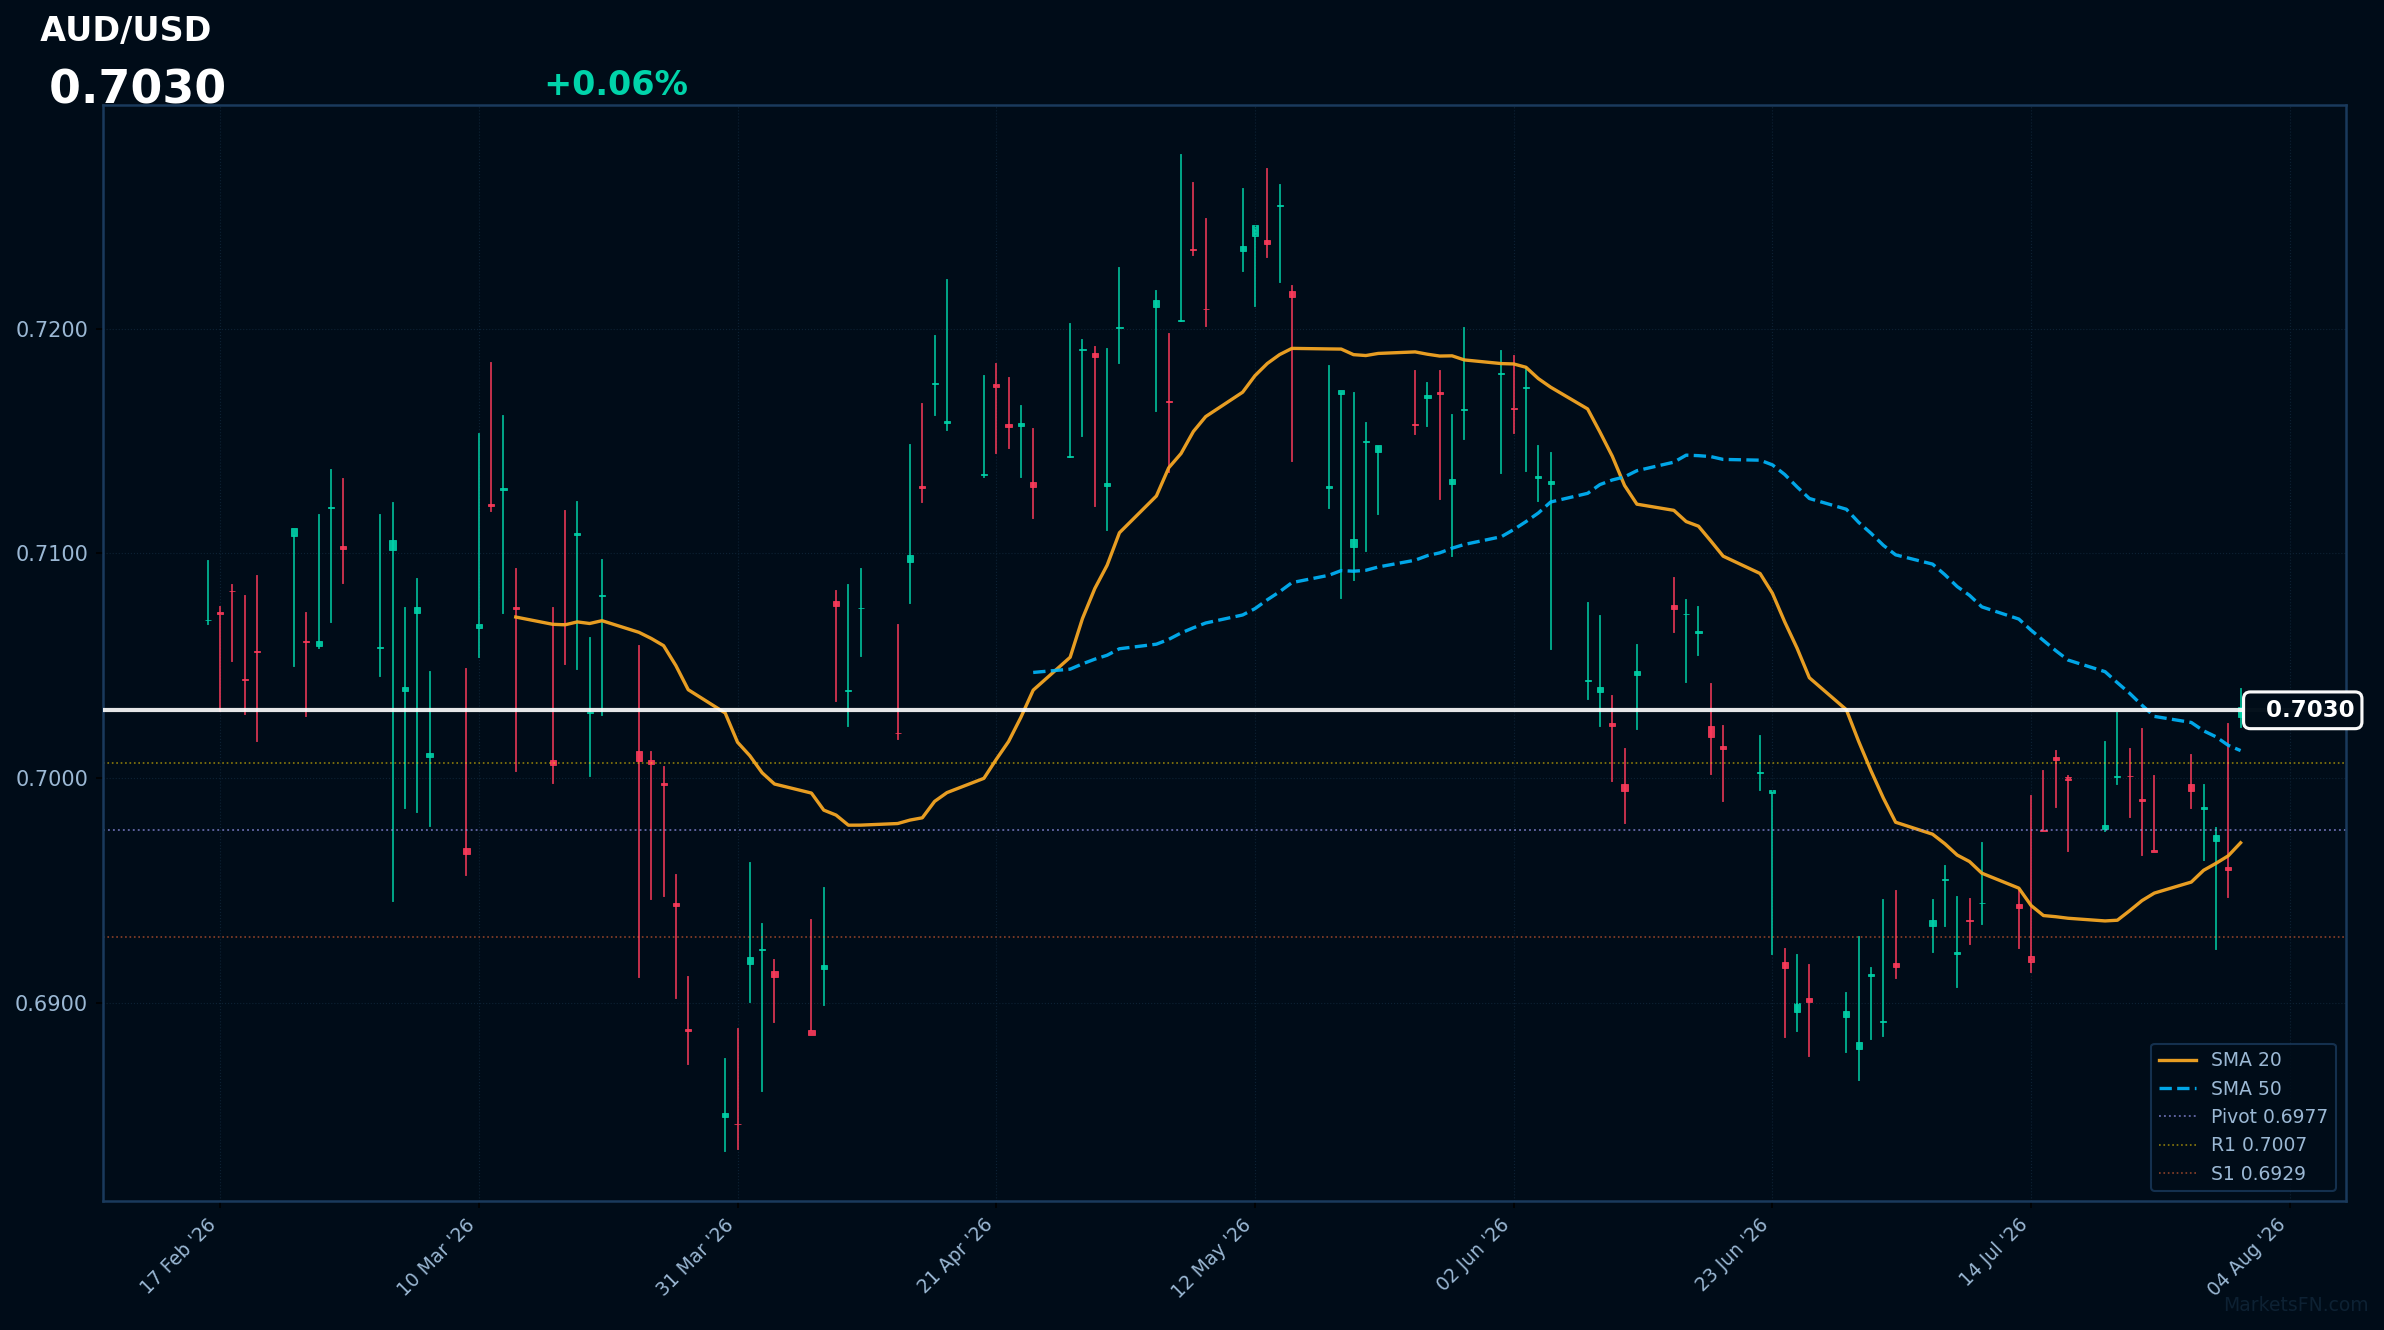Click the 0.6900 y-axis label
2384x1330 pixels.
click(x=52, y=1003)
